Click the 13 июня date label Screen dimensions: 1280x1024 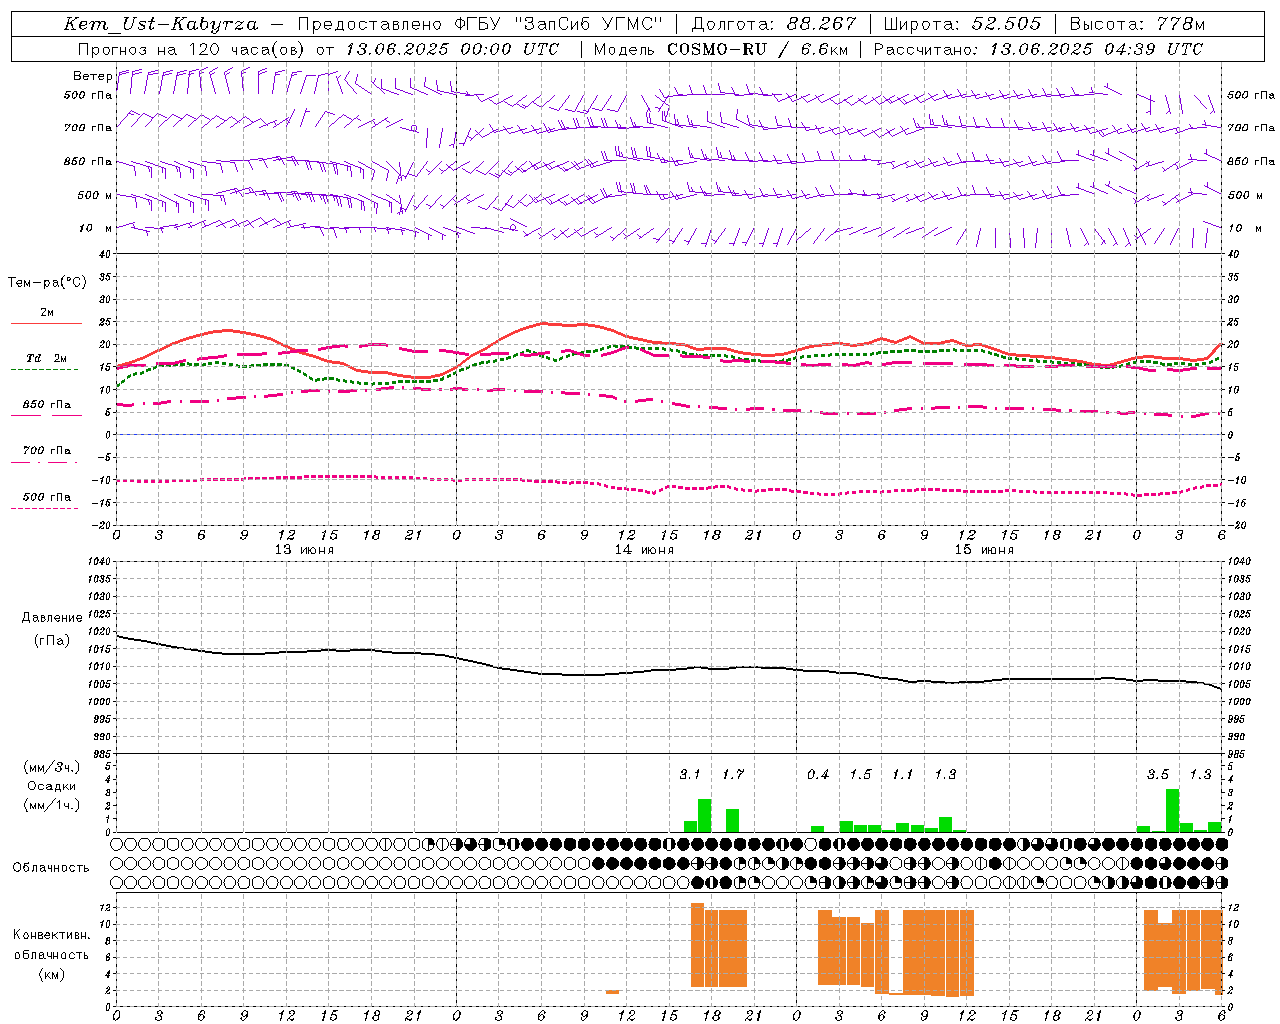(x=304, y=550)
